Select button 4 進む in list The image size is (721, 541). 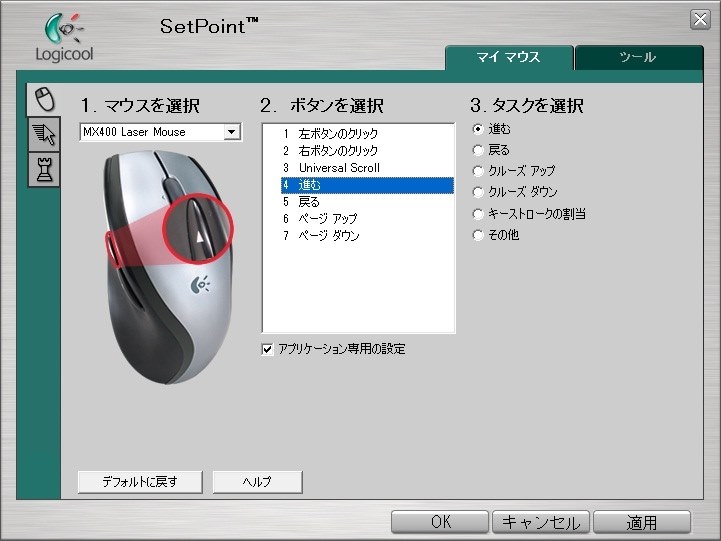click(x=367, y=185)
